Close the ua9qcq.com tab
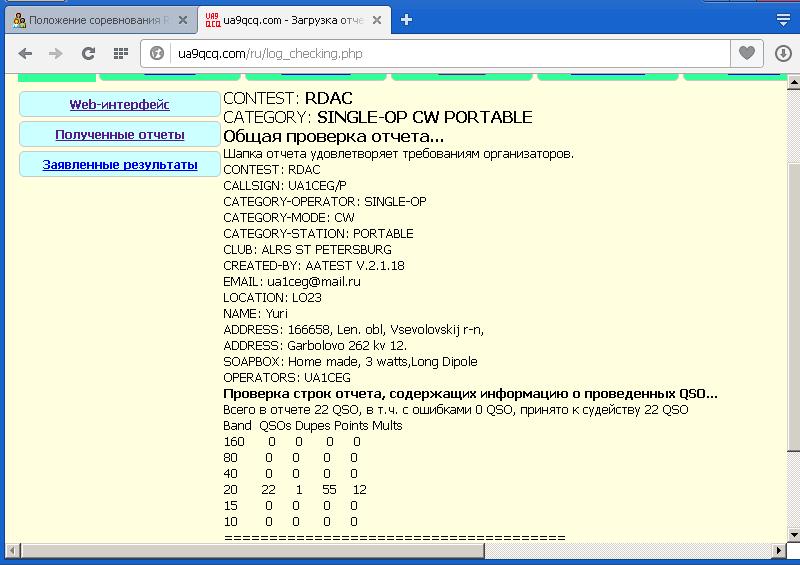The image size is (800, 565). tap(377, 20)
